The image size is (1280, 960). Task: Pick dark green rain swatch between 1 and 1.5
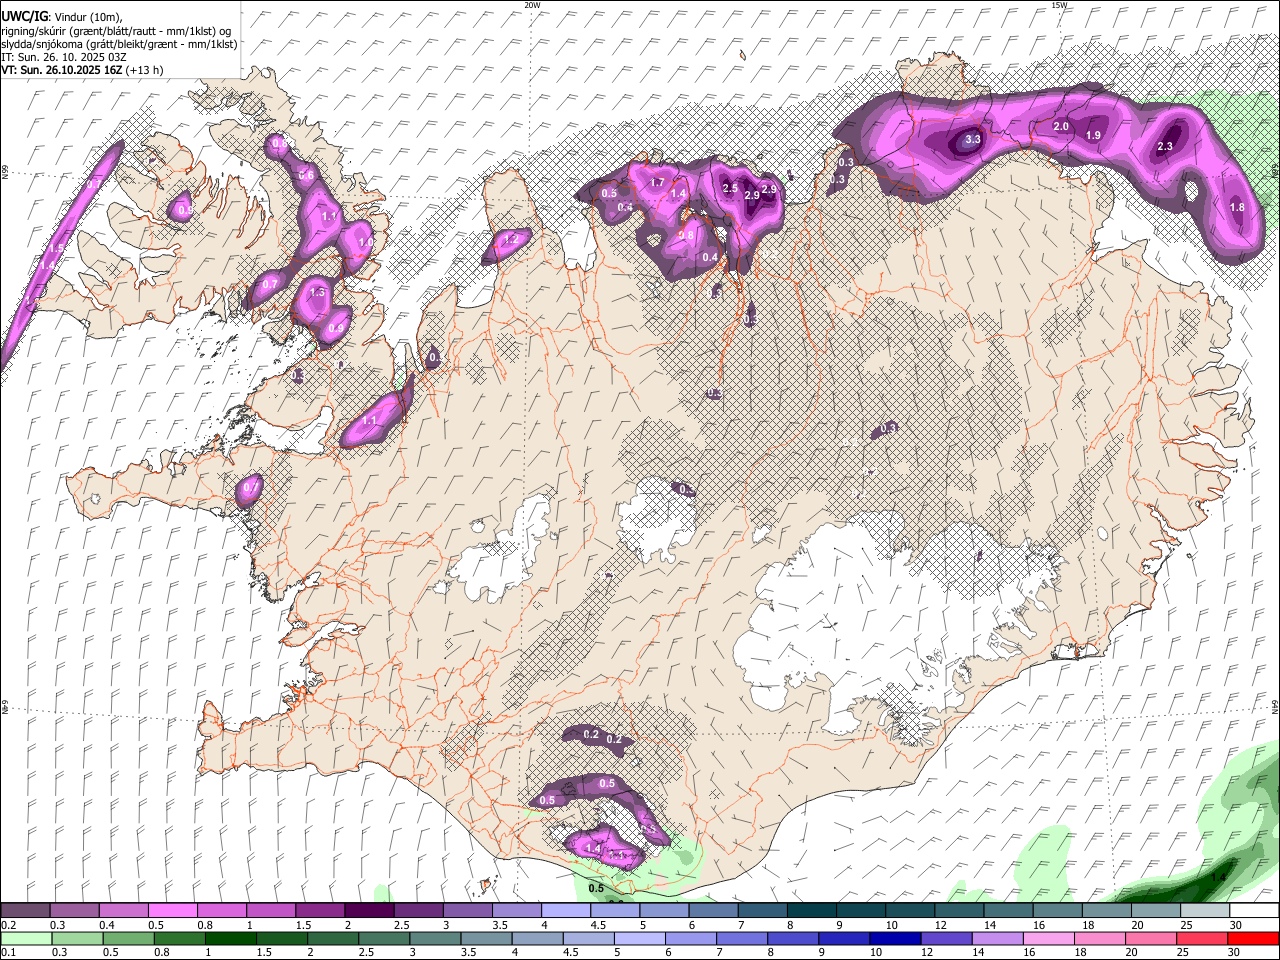point(231,938)
